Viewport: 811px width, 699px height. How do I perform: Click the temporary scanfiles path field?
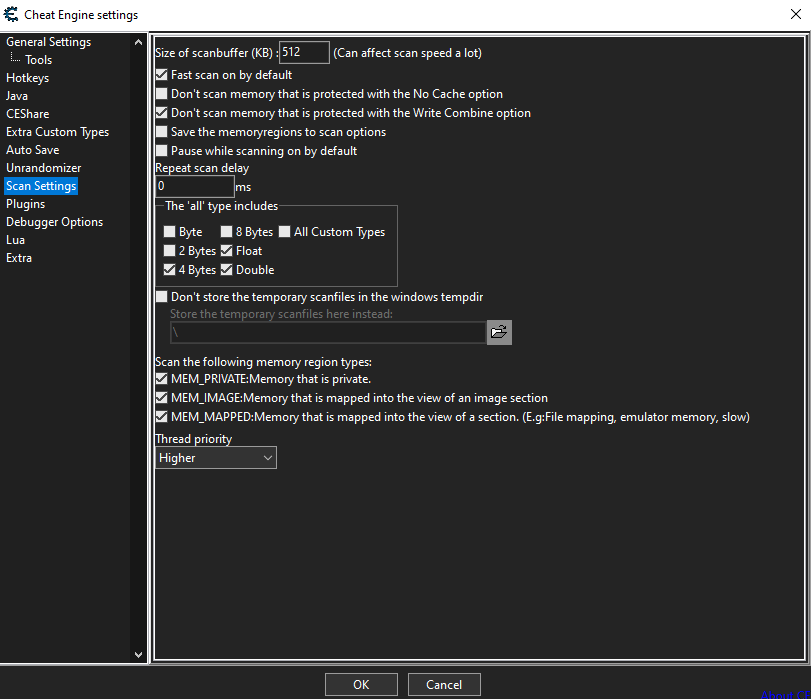click(328, 332)
